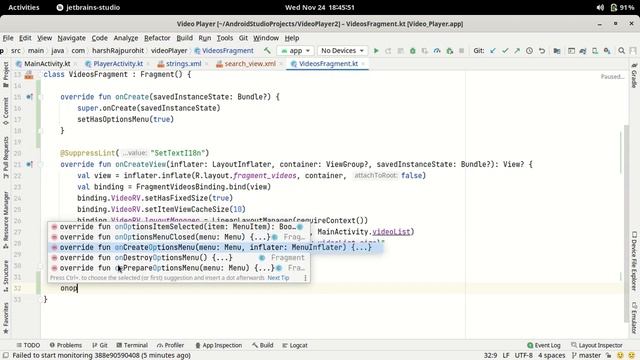Open the Resource Manager sidebar panel

click(x=6, y=220)
